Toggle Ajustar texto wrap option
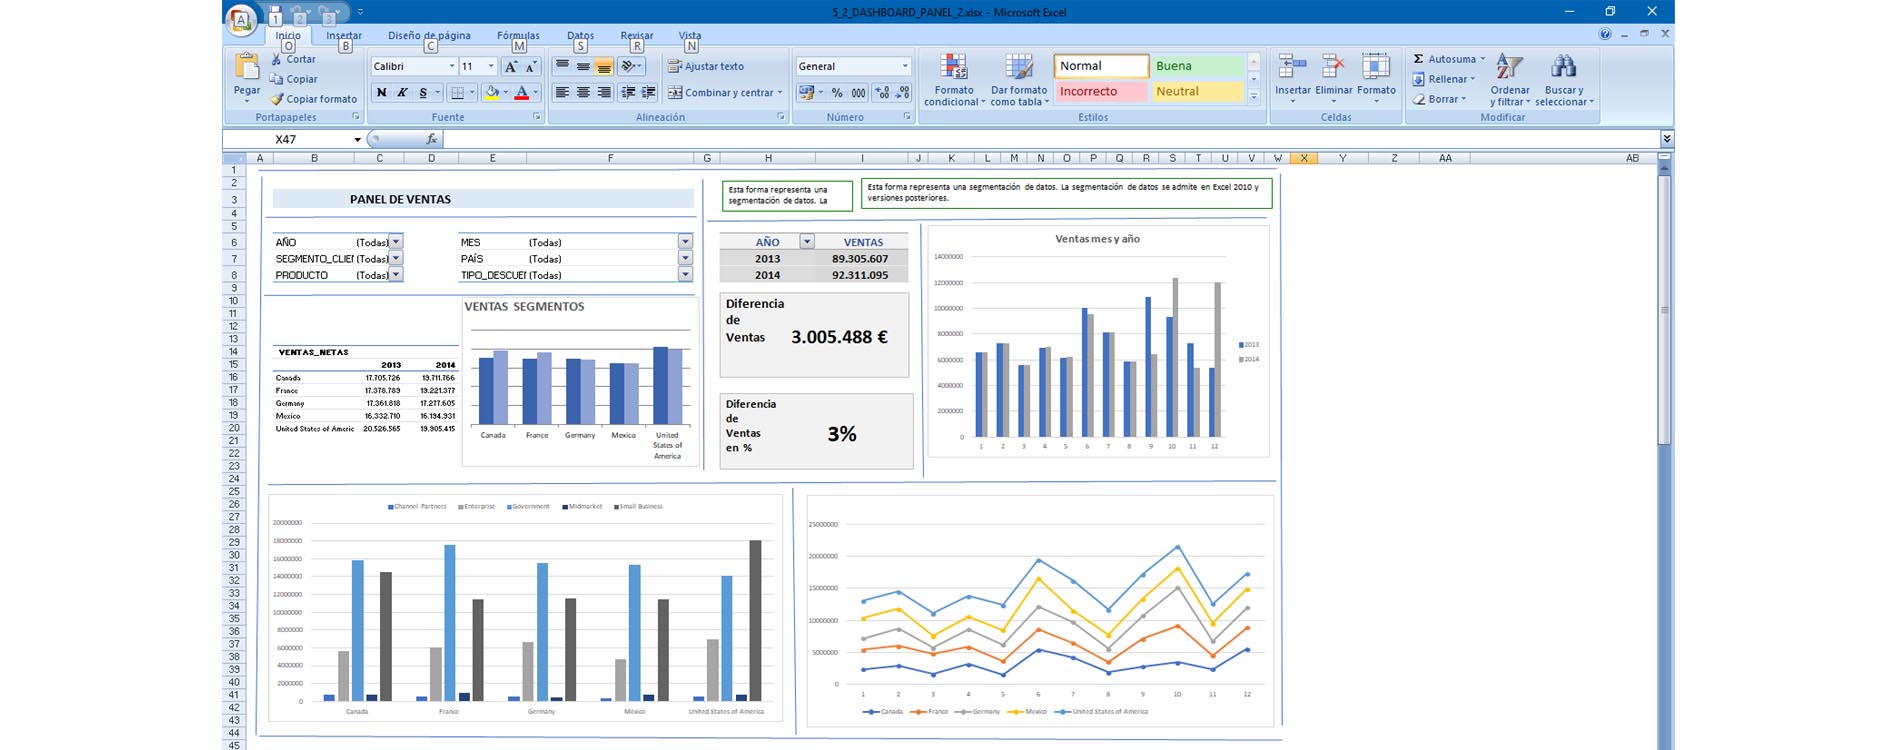The image size is (1900, 750). [x=706, y=66]
